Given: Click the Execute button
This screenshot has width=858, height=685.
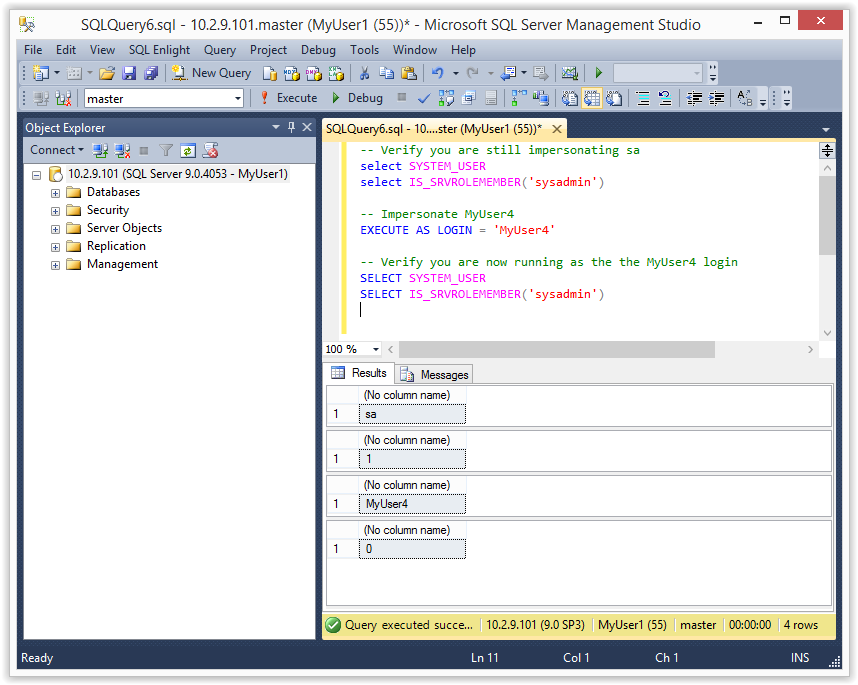Looking at the screenshot, I should [289, 98].
